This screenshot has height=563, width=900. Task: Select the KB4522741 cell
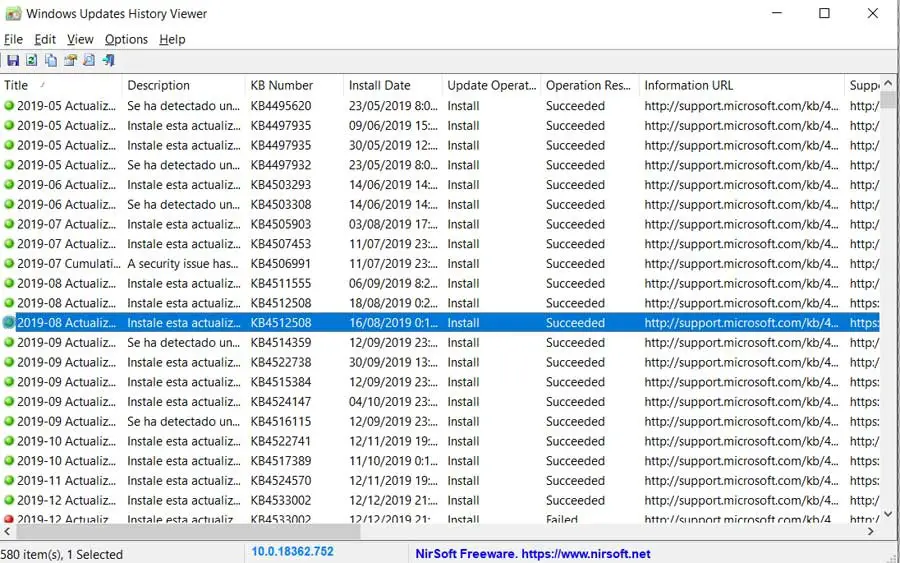tap(281, 441)
